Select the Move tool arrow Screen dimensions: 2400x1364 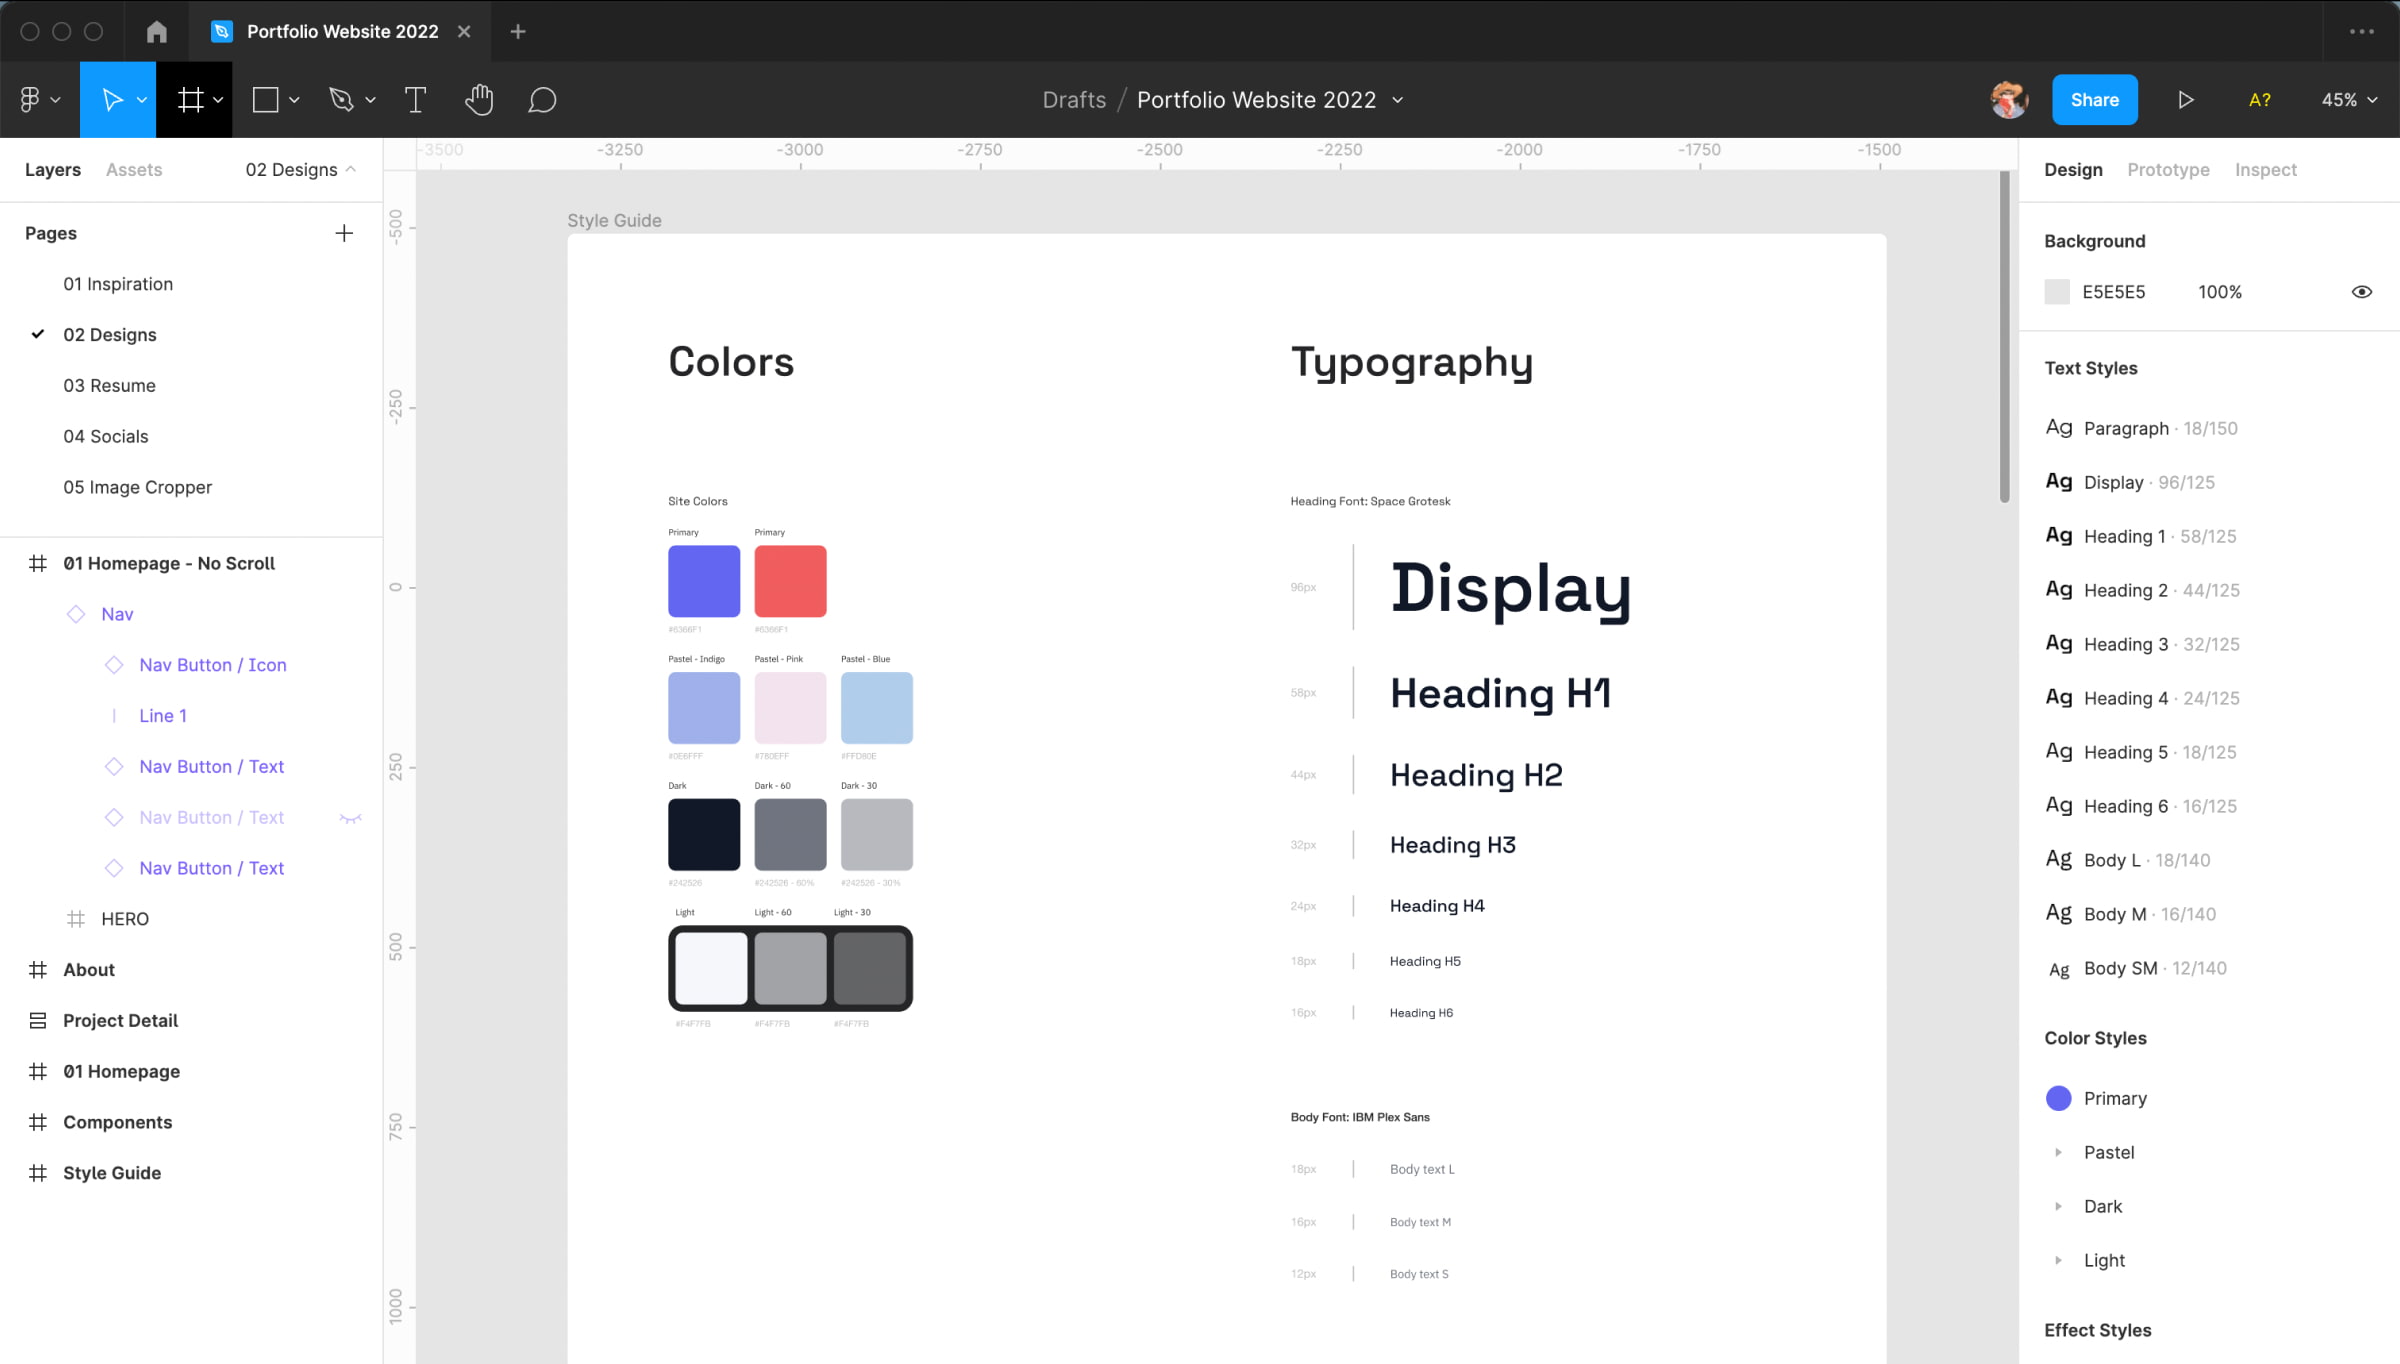pos(112,100)
